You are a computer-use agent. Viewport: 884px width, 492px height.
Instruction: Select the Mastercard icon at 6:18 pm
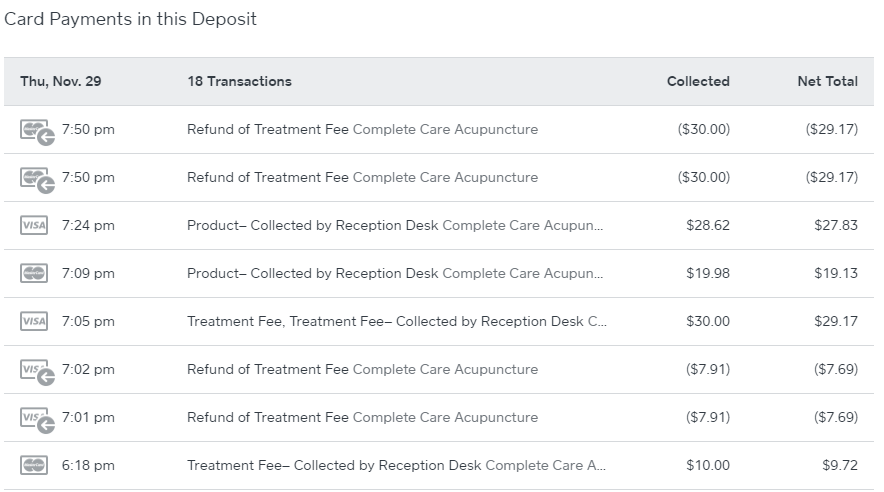pos(34,466)
